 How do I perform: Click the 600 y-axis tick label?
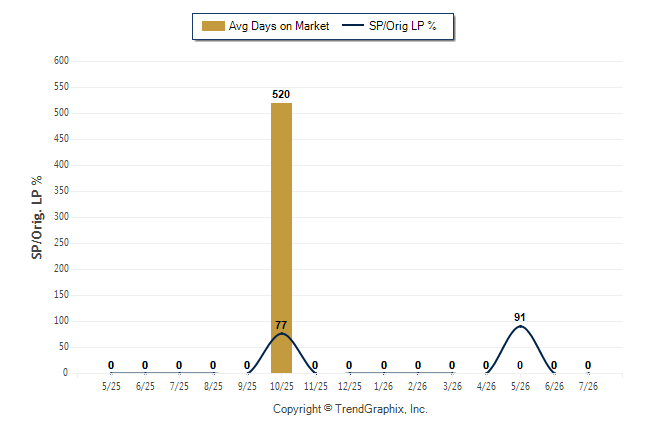[61, 61]
